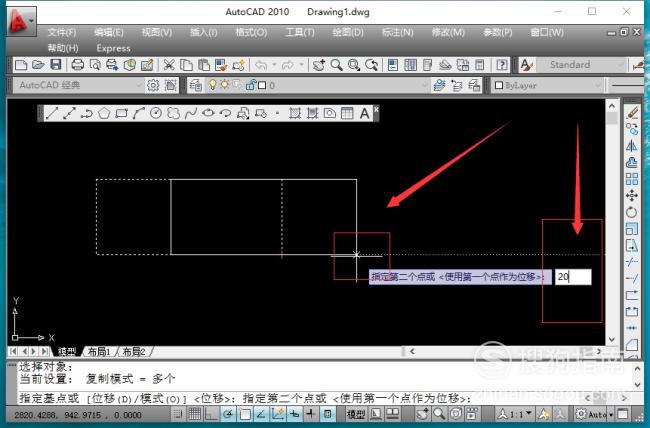Select the Line tool in draw toolbar
Screen dimensions: 650x428
pyautogui.click(x=51, y=113)
